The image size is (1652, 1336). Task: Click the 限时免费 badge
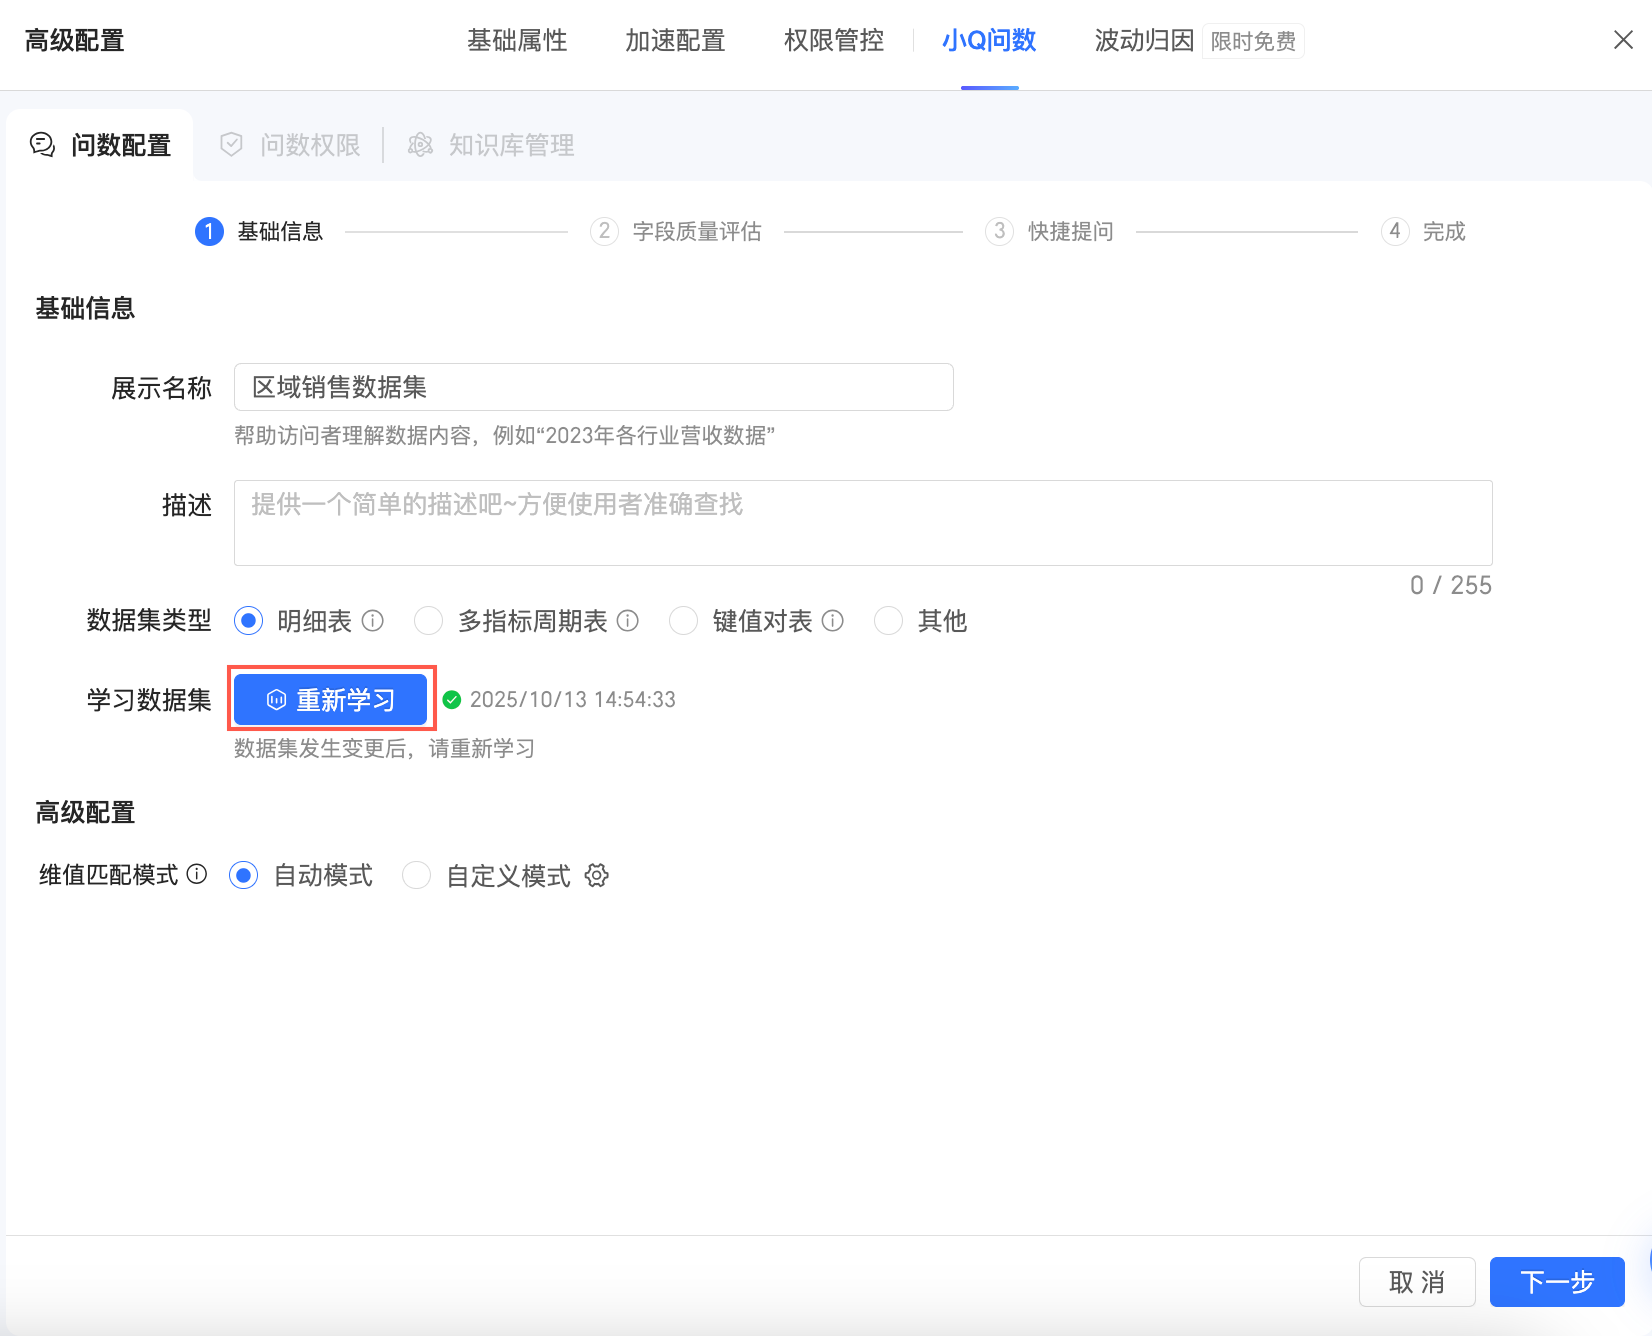pos(1253,41)
